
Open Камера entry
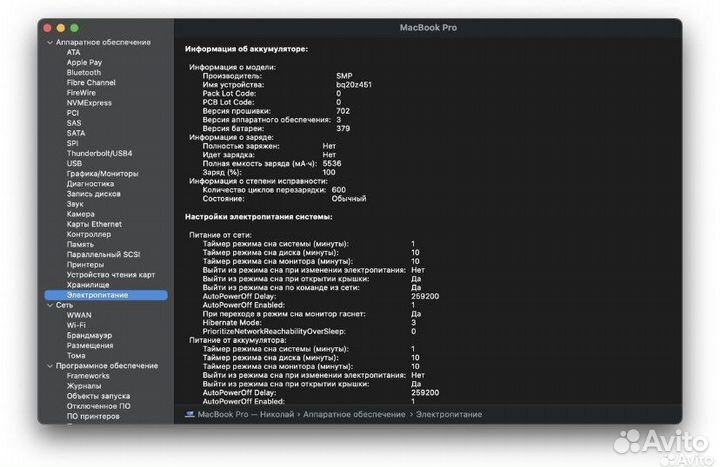(x=80, y=214)
